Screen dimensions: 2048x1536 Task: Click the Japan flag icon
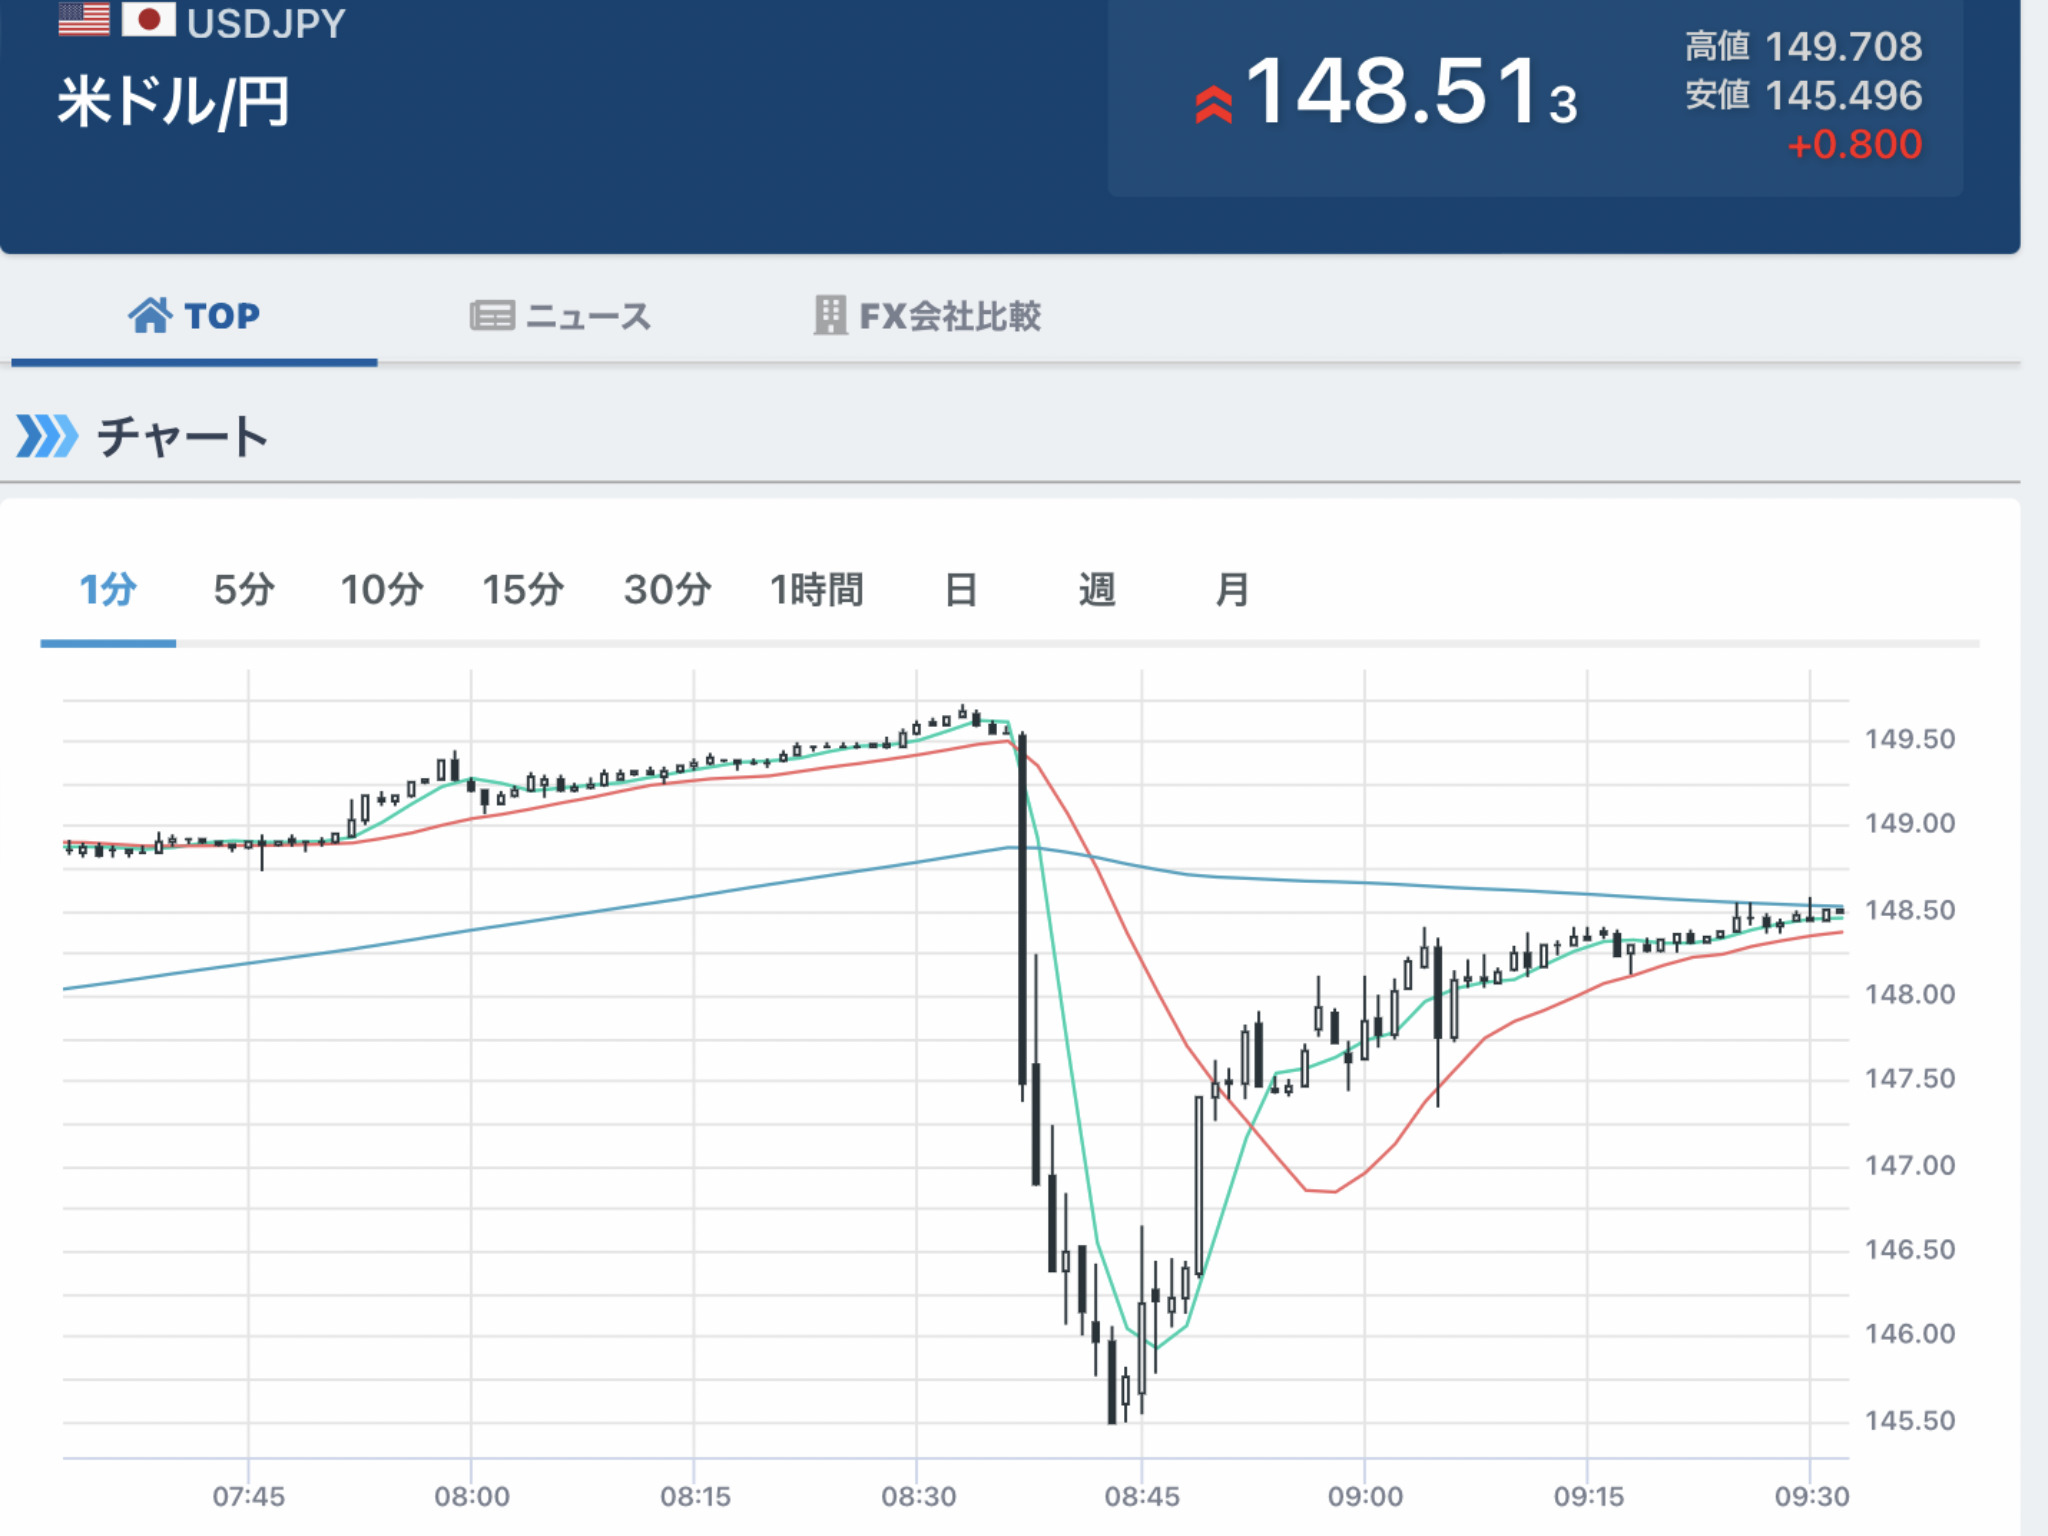tap(148, 18)
